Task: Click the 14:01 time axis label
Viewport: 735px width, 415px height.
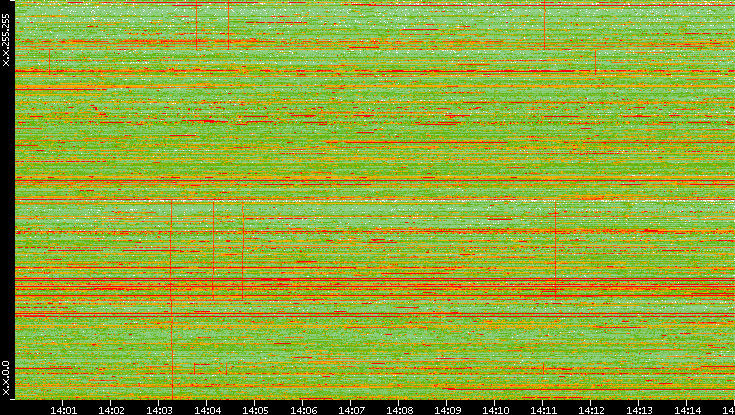Action: (x=63, y=410)
